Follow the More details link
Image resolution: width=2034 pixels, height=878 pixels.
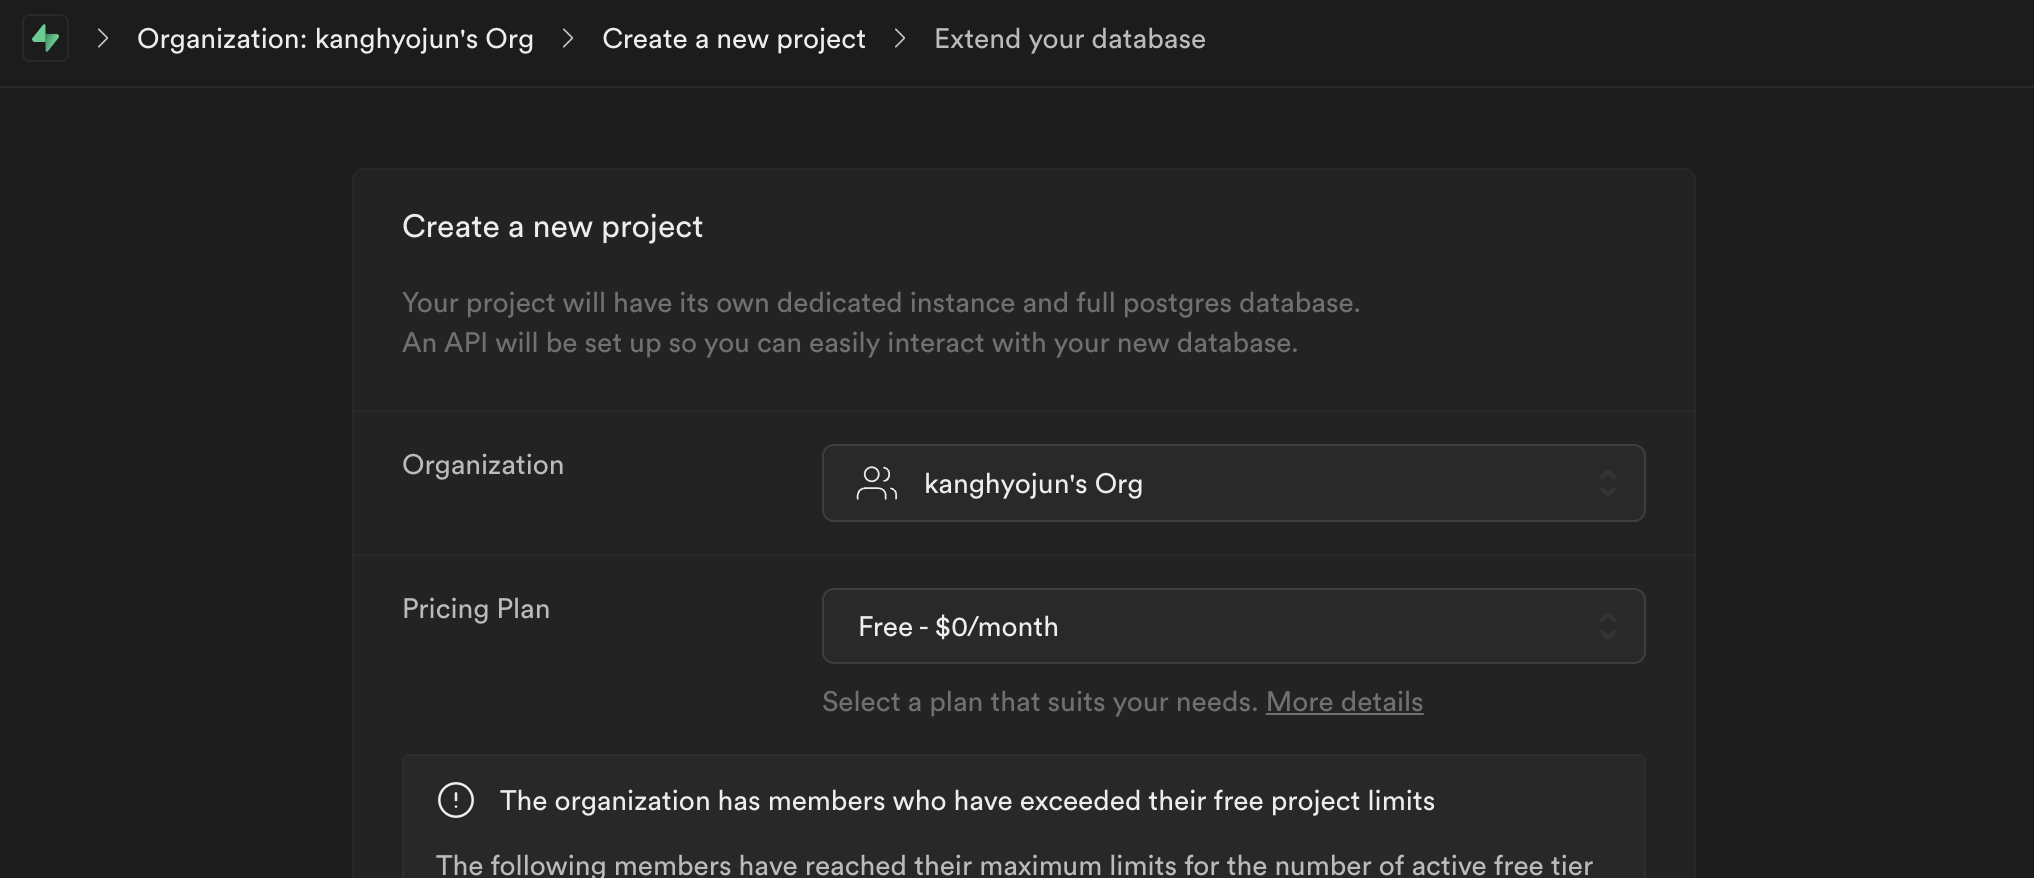pyautogui.click(x=1344, y=702)
